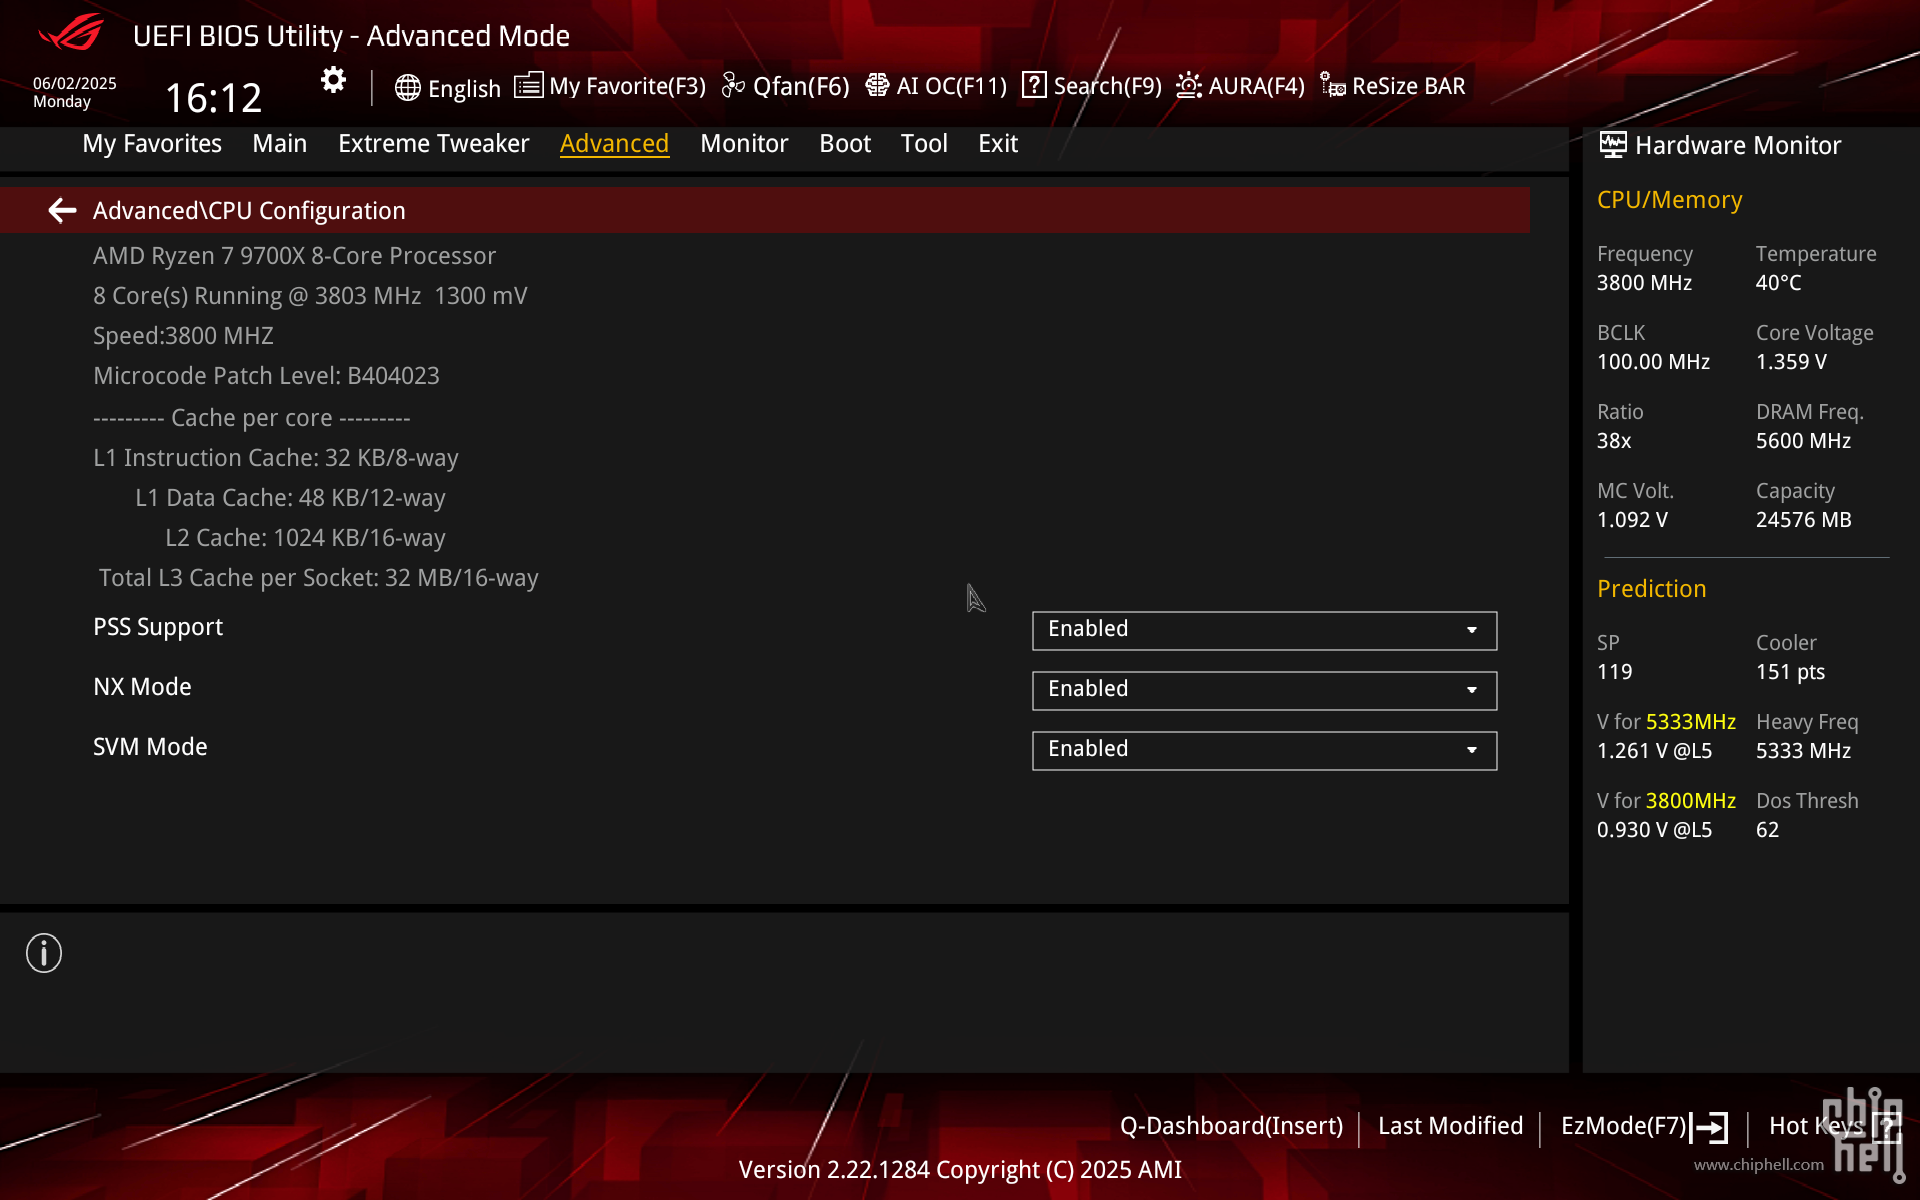Click the ReSize BAR option
This screenshot has height=1200, width=1920.
(x=1408, y=86)
